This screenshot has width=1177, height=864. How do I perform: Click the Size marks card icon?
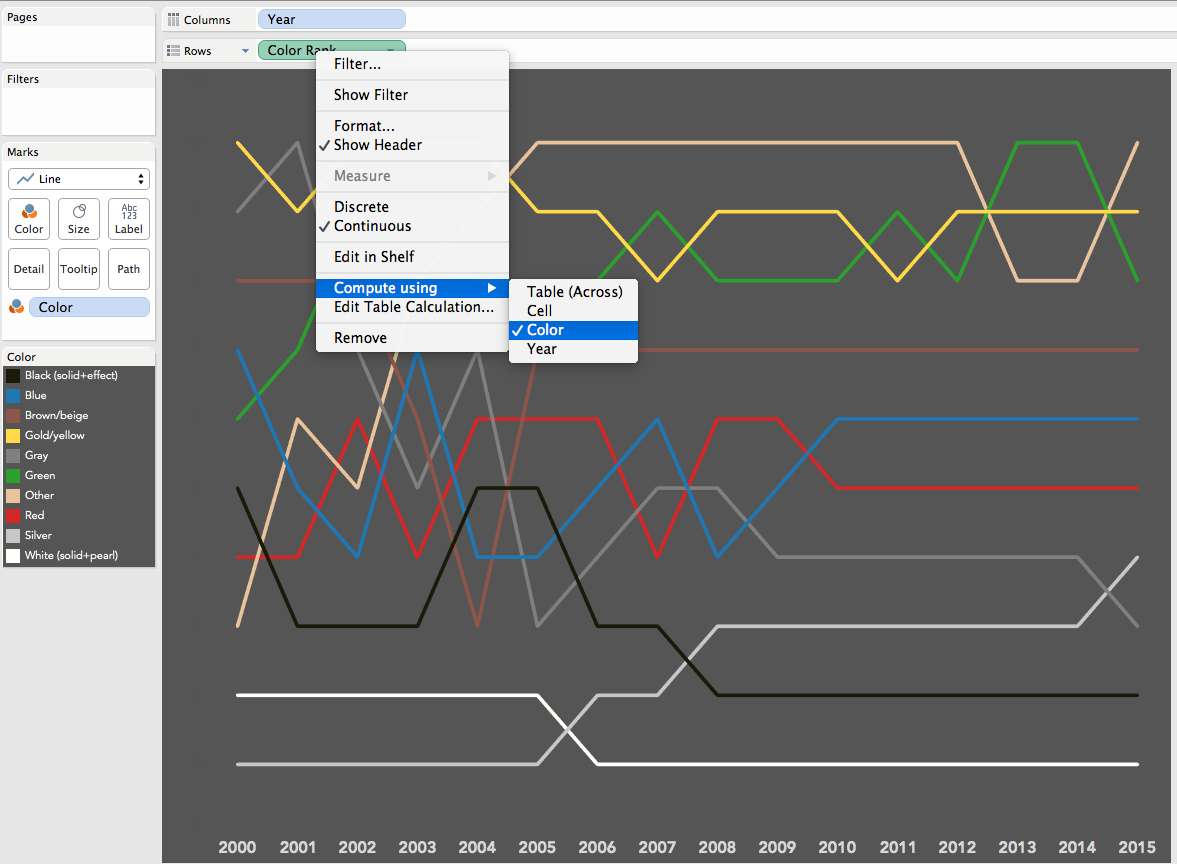[x=79, y=212]
